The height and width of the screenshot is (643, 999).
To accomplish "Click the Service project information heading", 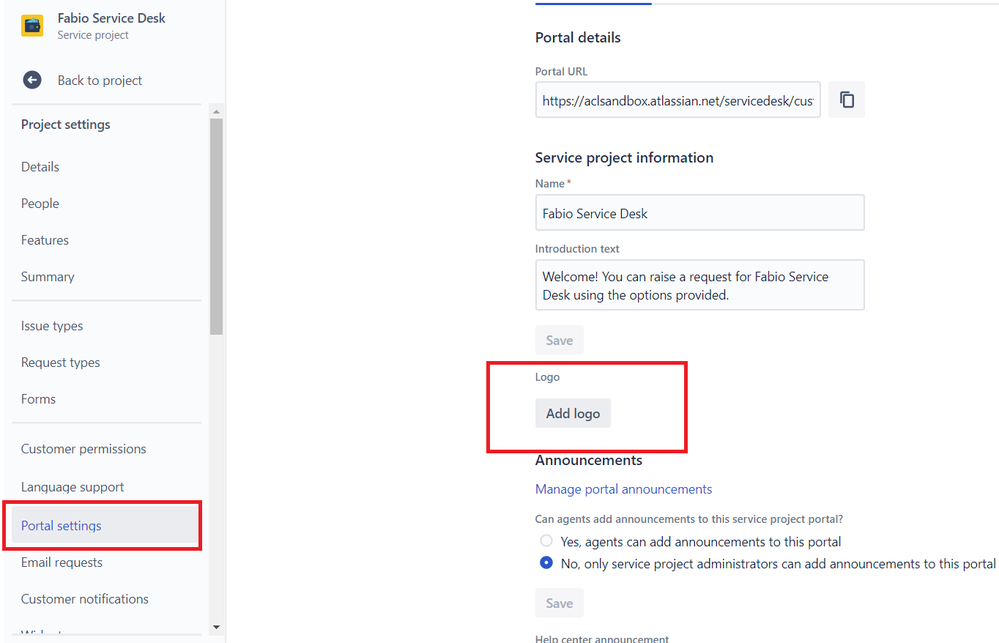I will (624, 157).
